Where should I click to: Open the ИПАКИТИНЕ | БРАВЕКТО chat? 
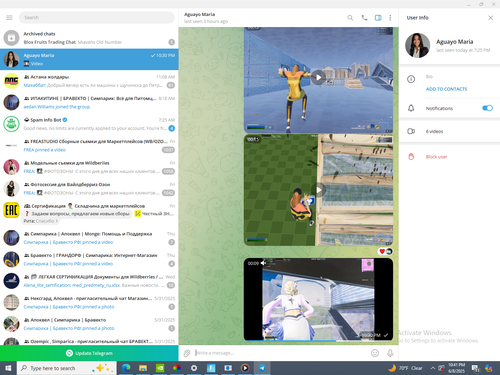click(89, 102)
